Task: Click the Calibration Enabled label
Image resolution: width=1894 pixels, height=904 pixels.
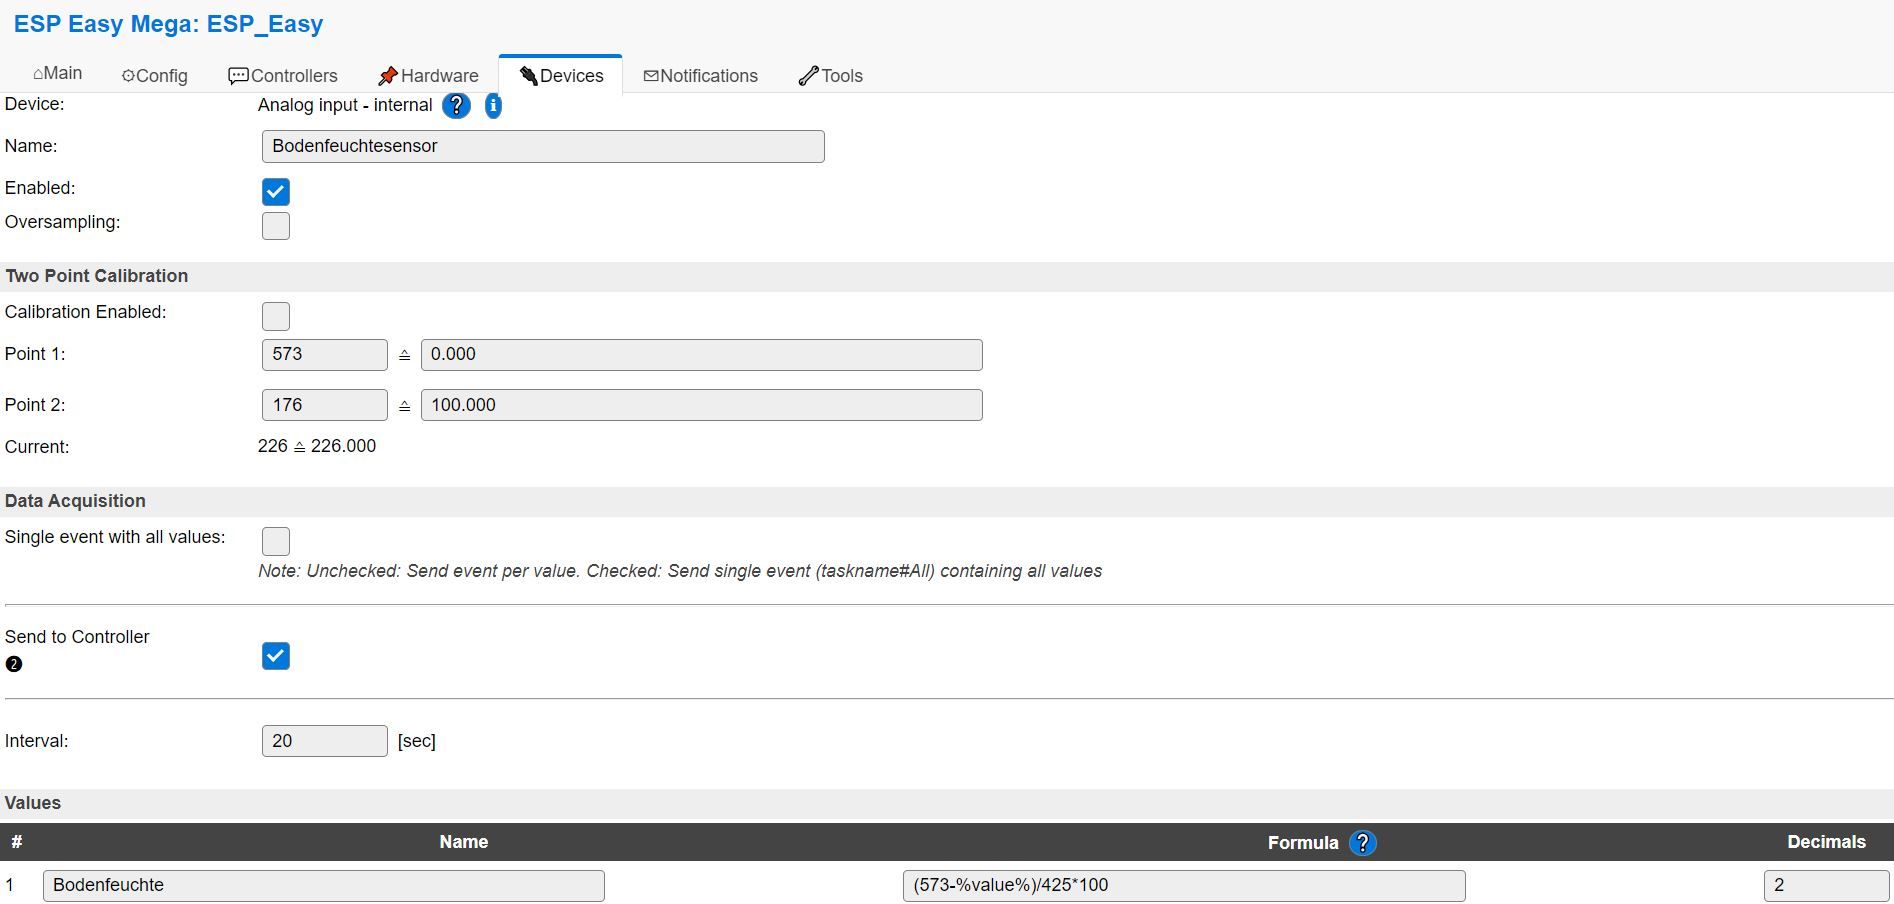Action: tap(86, 312)
